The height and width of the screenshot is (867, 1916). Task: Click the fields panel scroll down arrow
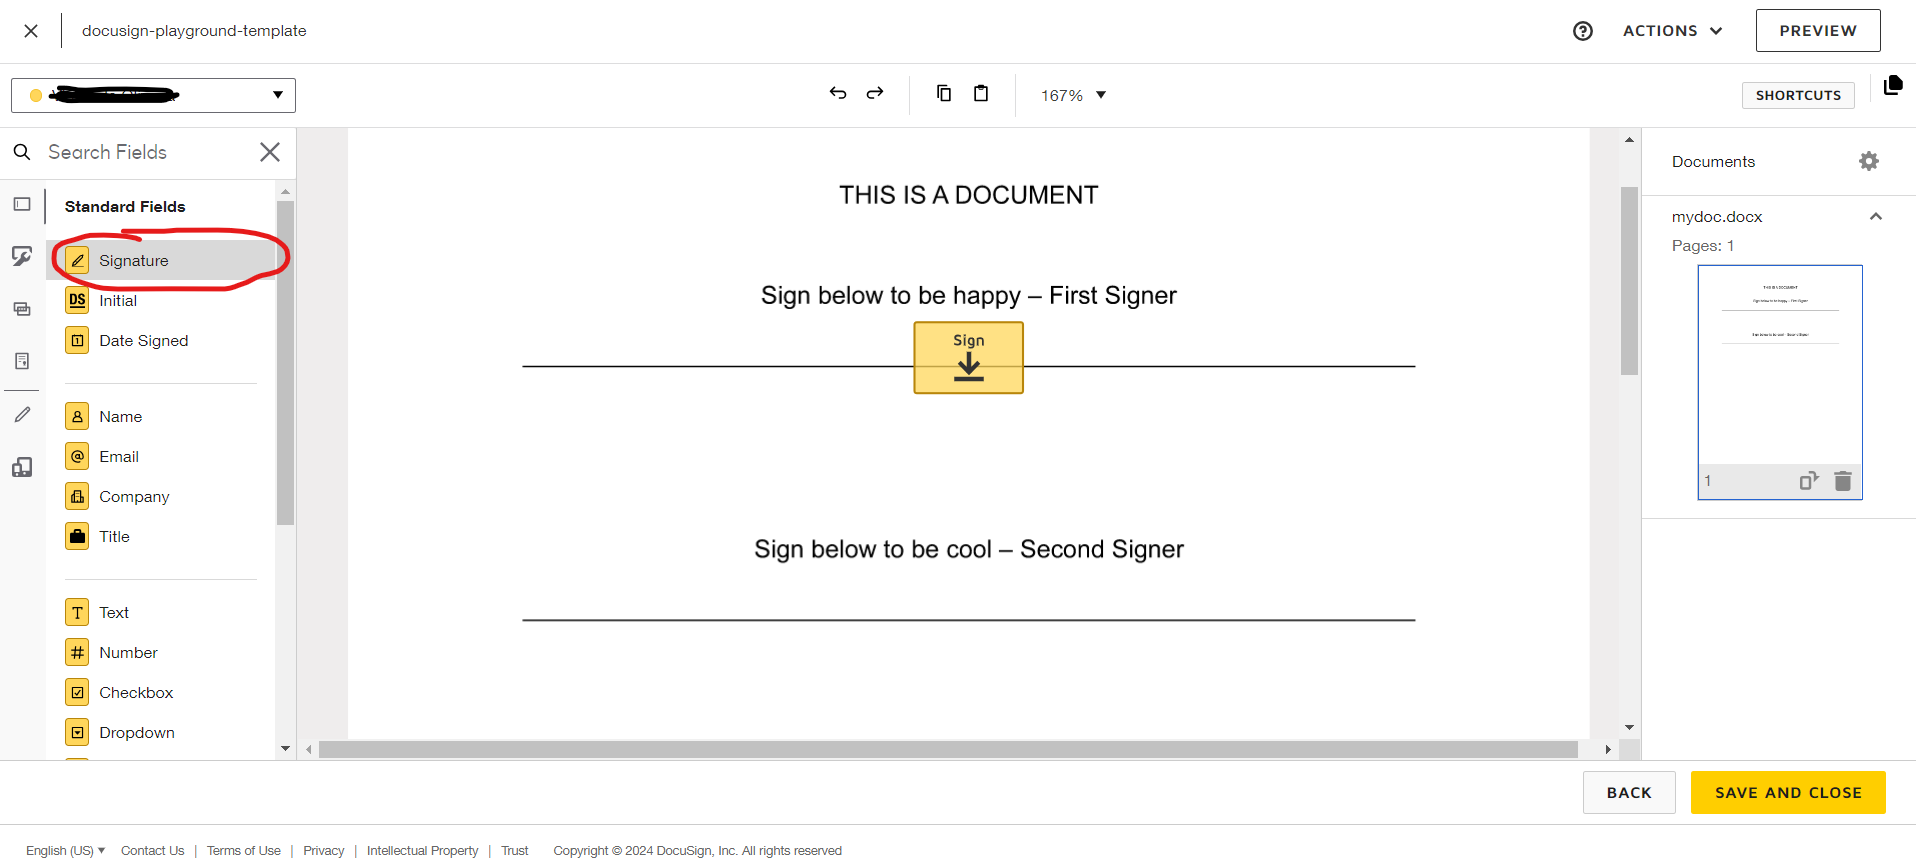click(285, 748)
